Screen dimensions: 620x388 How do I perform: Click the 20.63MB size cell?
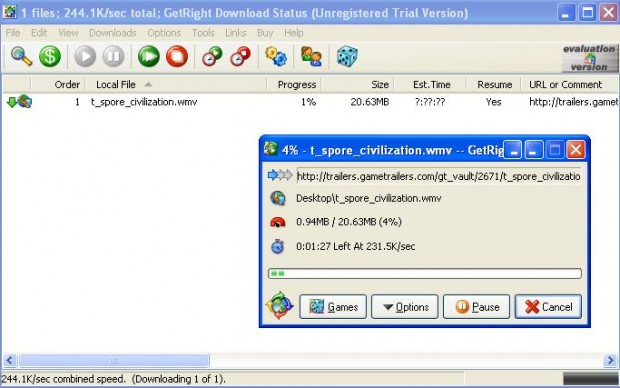click(369, 102)
